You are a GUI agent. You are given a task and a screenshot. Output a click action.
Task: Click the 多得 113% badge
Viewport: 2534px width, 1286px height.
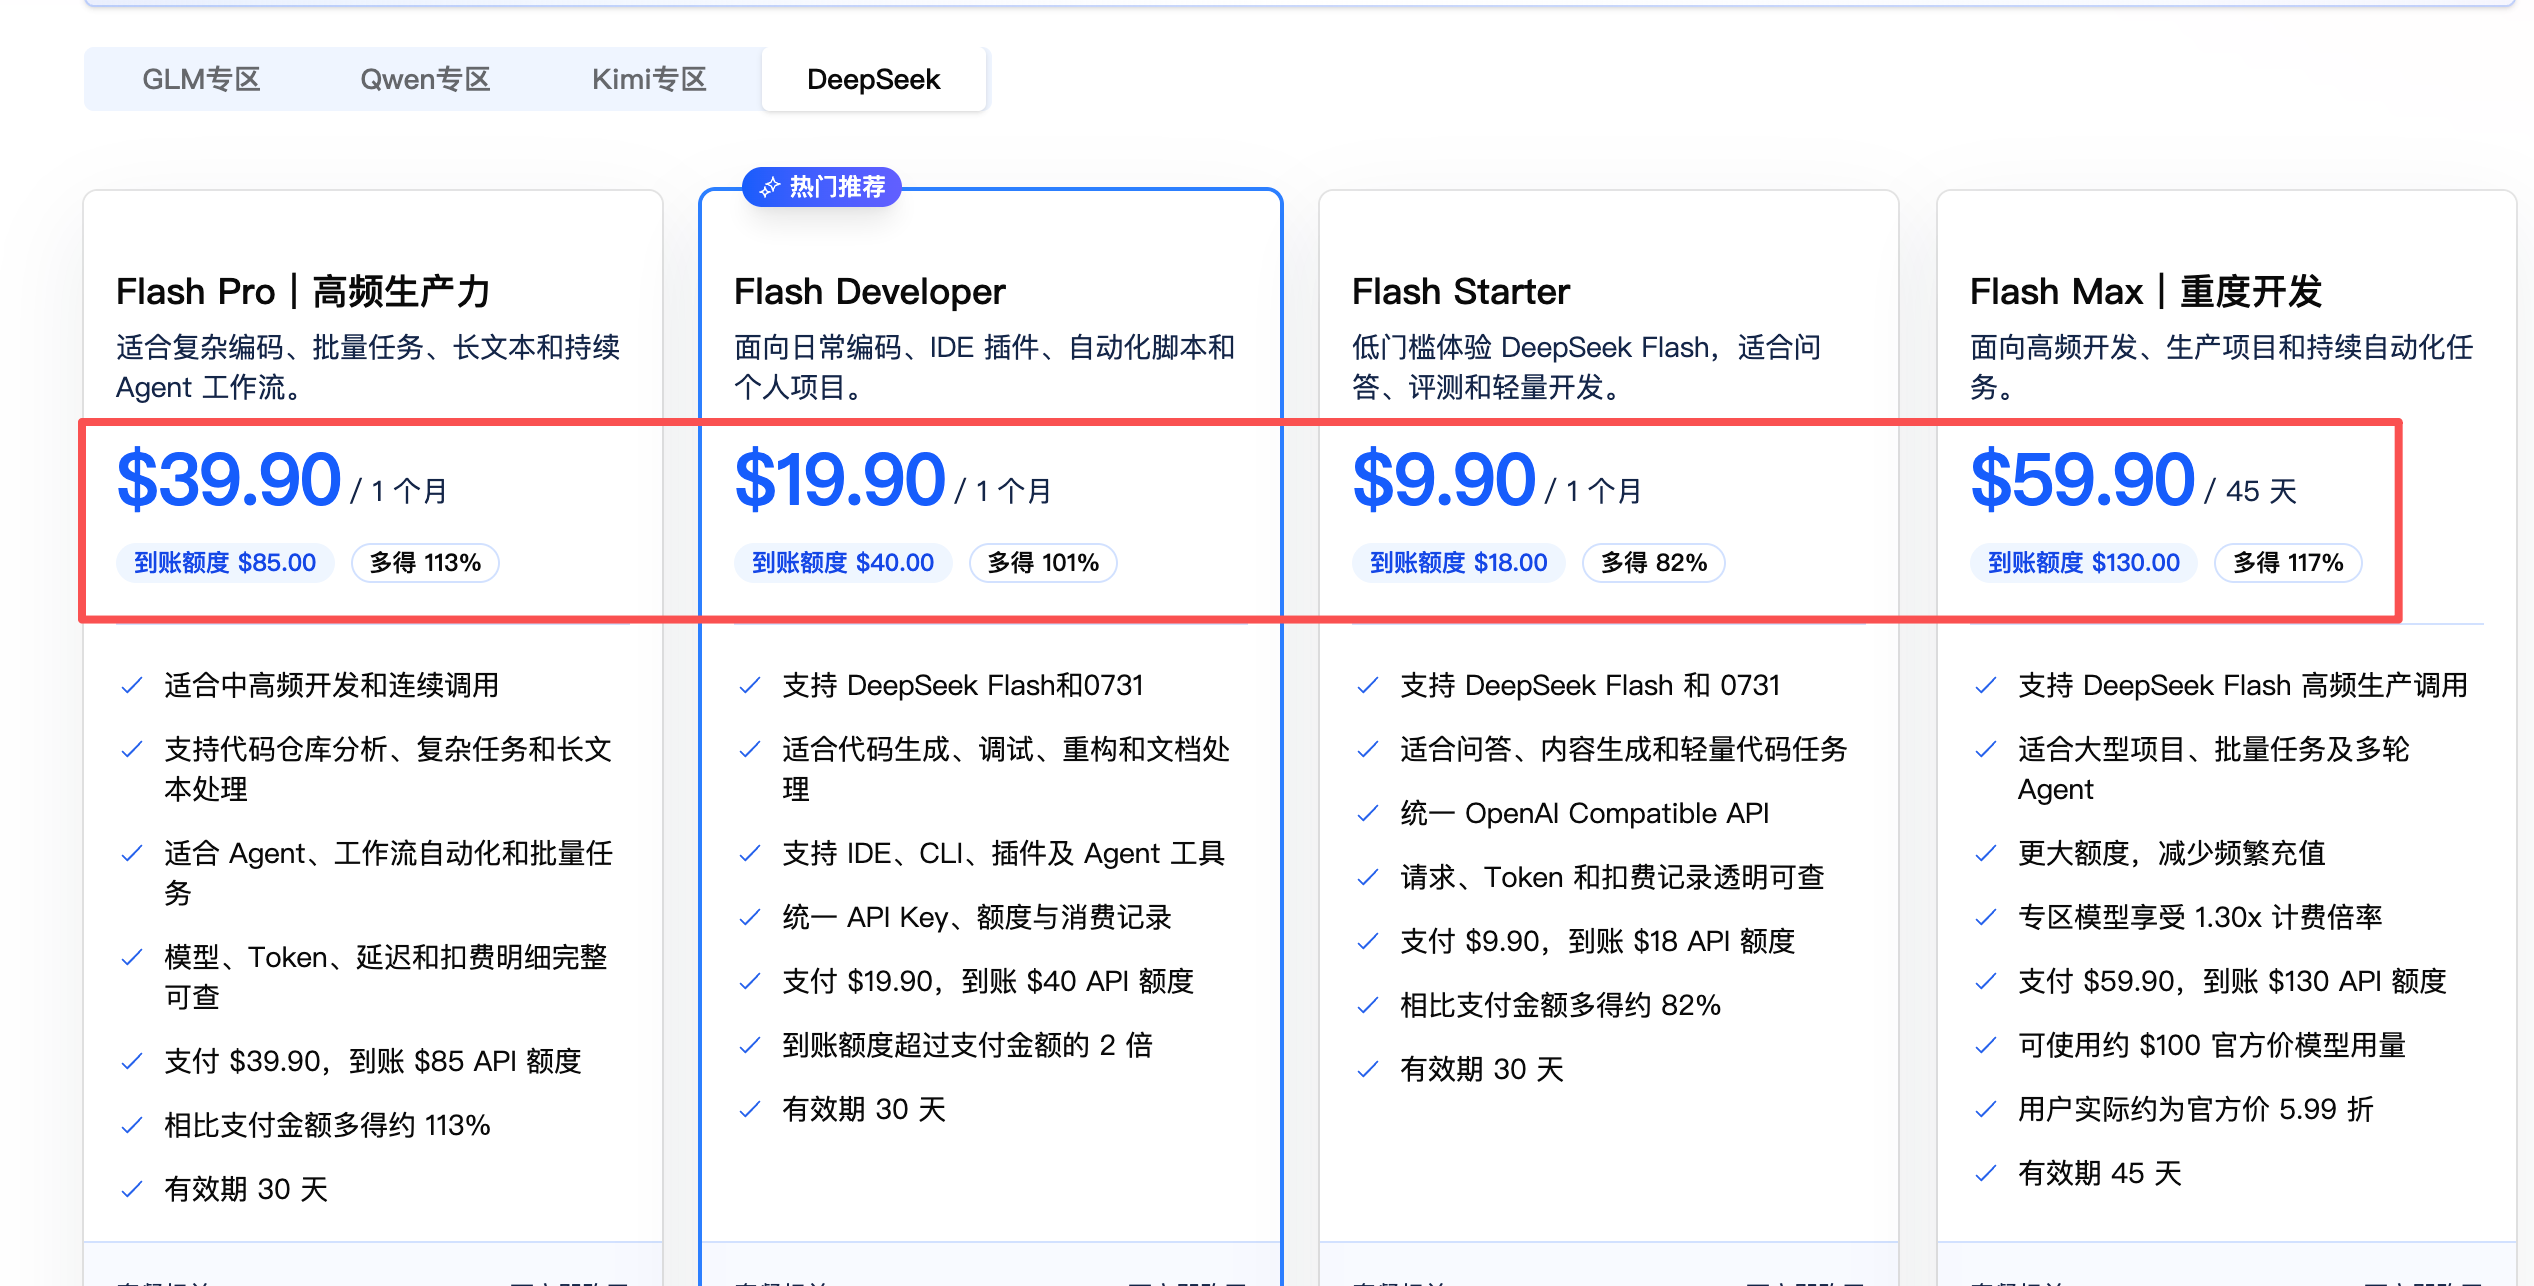(426, 563)
